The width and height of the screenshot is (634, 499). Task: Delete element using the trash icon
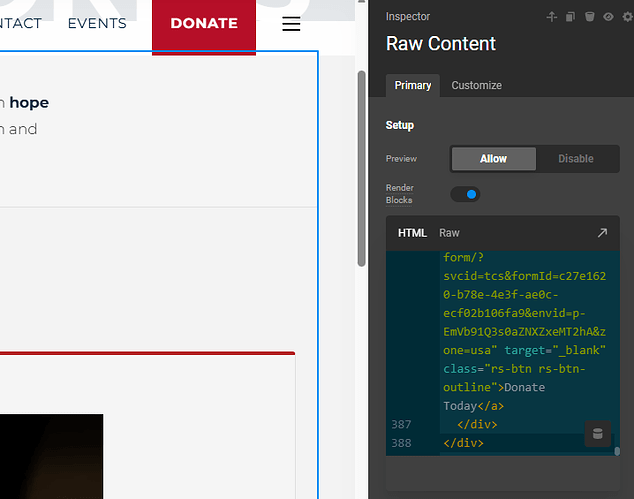point(589,17)
